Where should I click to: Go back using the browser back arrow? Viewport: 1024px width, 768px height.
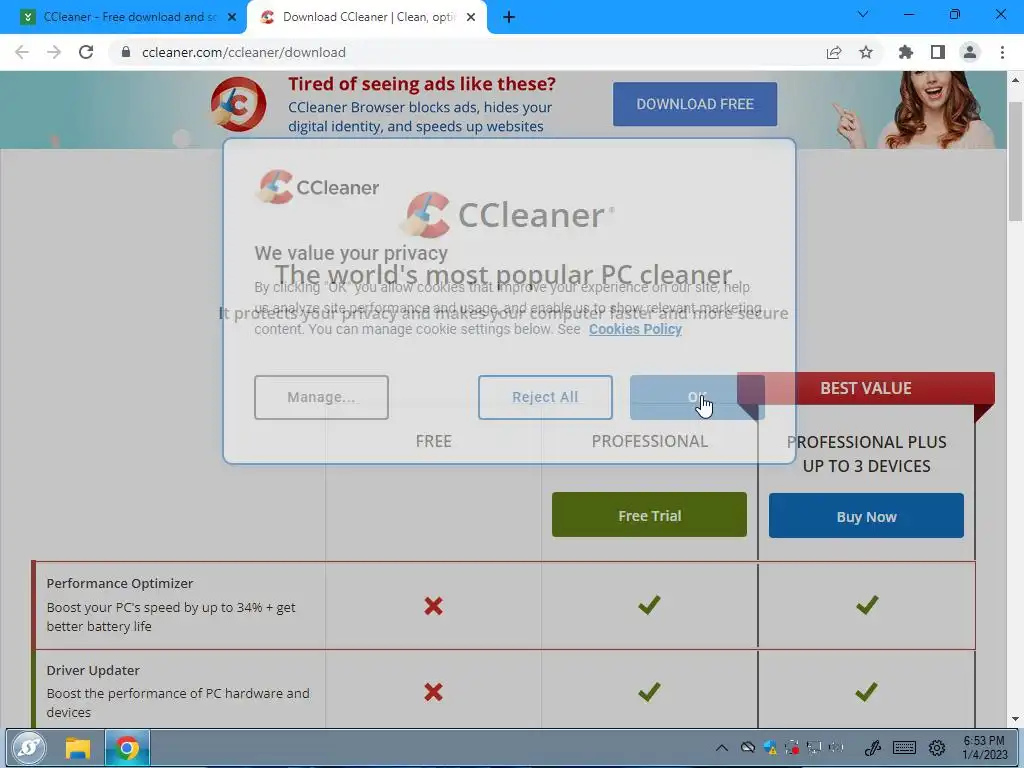(x=22, y=52)
